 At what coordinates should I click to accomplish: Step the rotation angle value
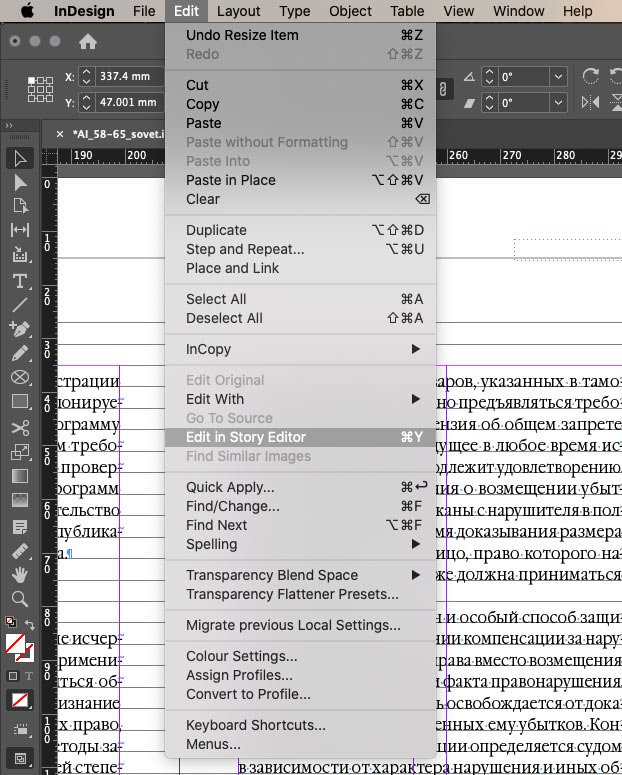click(x=489, y=77)
